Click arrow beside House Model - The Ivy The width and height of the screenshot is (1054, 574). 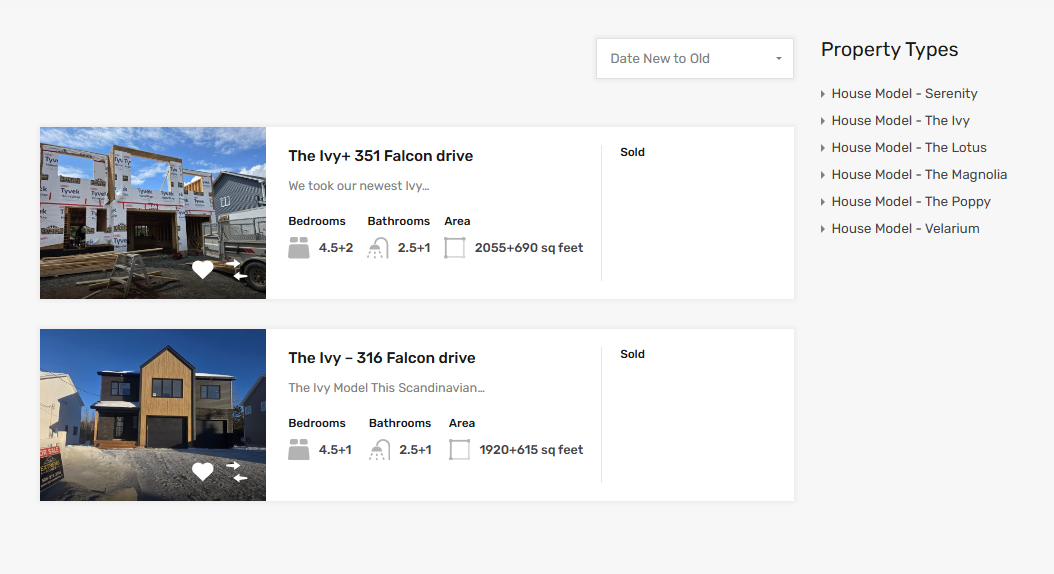pos(823,121)
